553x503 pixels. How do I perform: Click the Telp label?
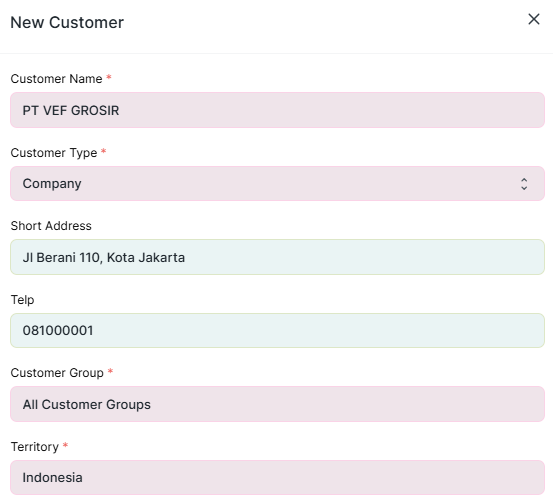pyautogui.click(x=23, y=300)
